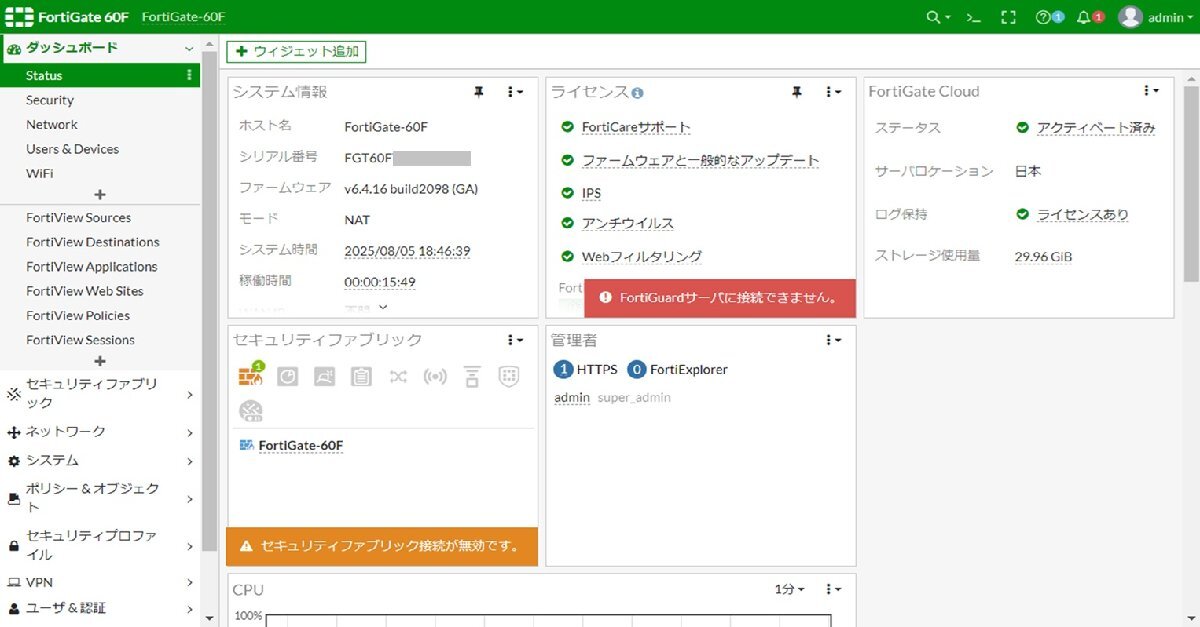Click the admin link in 管理者 widget

pos(572,398)
